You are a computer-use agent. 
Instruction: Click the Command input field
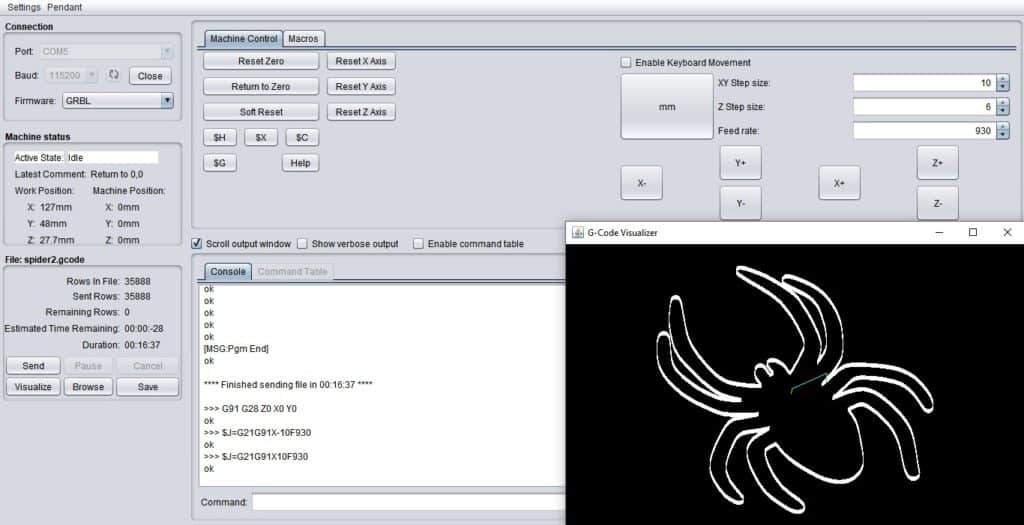point(409,502)
